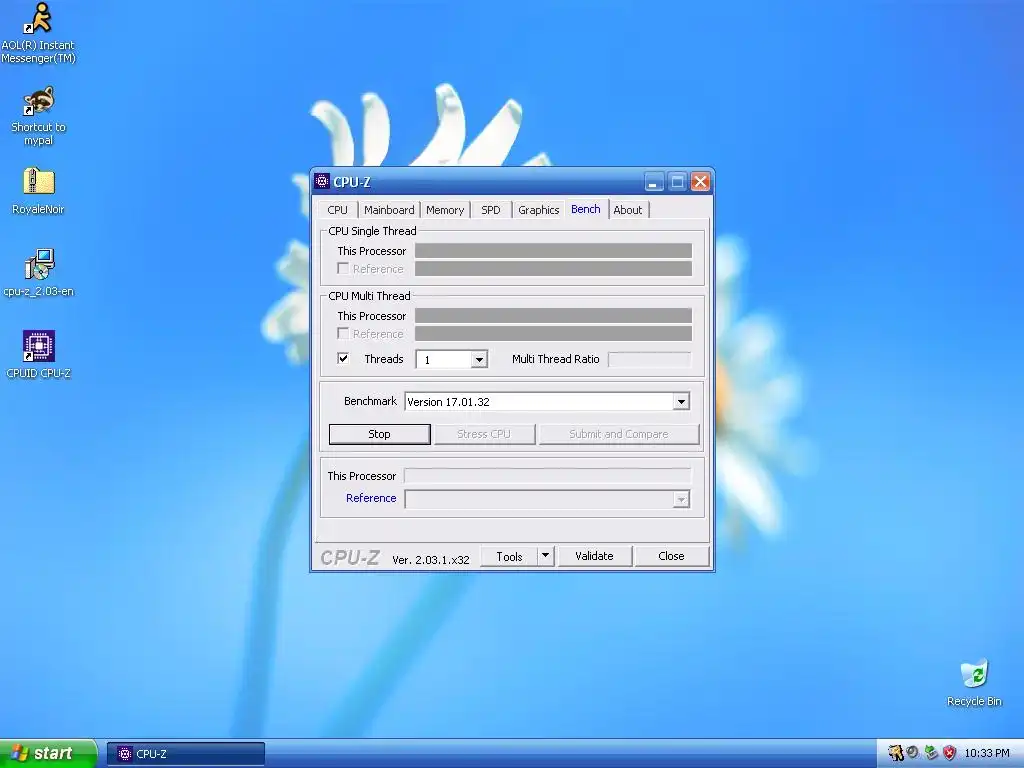This screenshot has width=1024, height=768.
Task: Click the multi thread Reference score bar
Action: (x=553, y=333)
